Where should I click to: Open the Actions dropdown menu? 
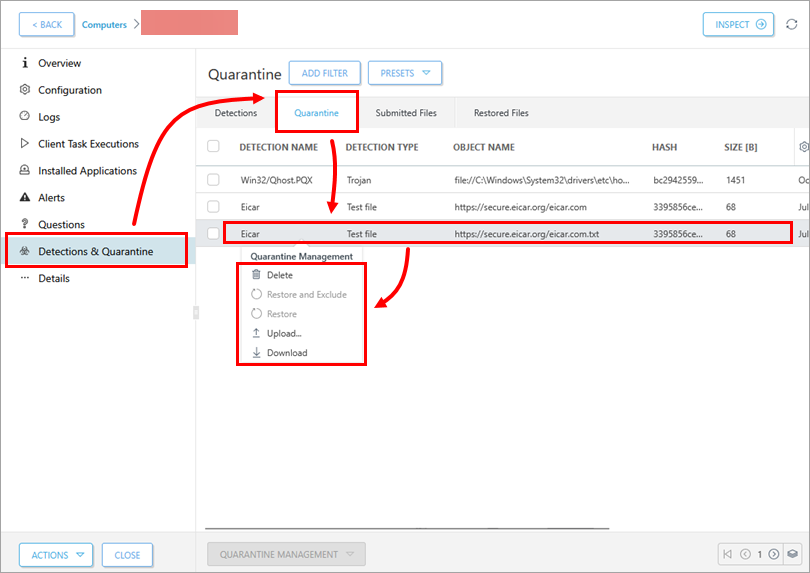(56, 555)
